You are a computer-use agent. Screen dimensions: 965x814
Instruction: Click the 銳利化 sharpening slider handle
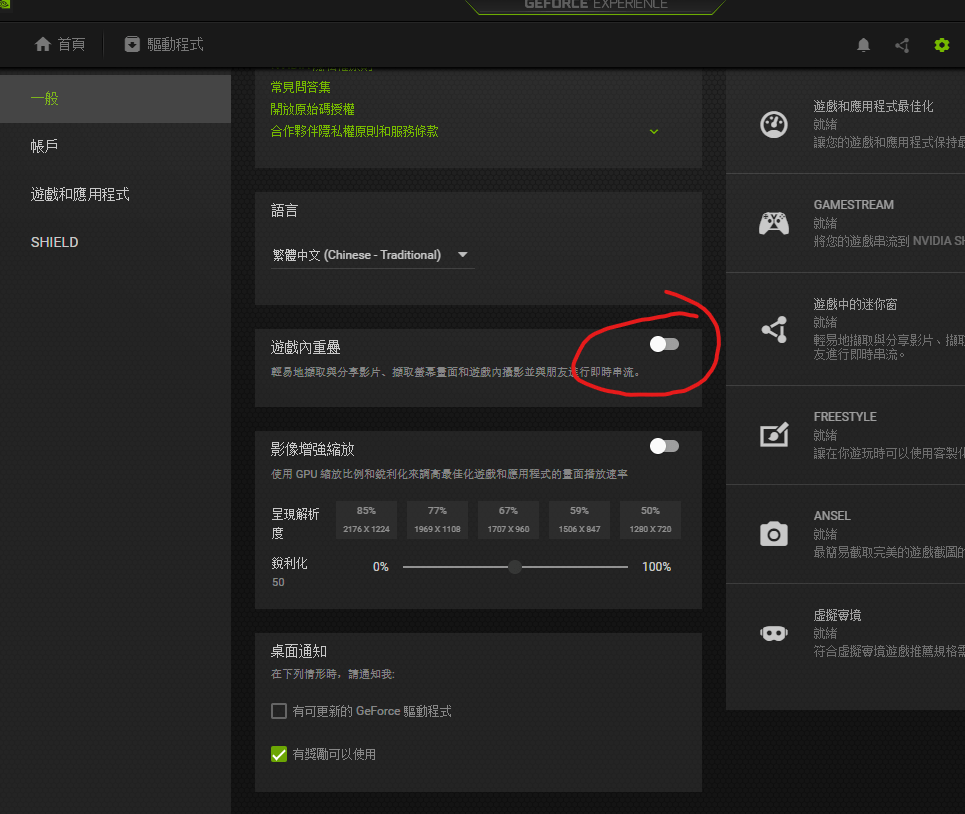tap(515, 567)
